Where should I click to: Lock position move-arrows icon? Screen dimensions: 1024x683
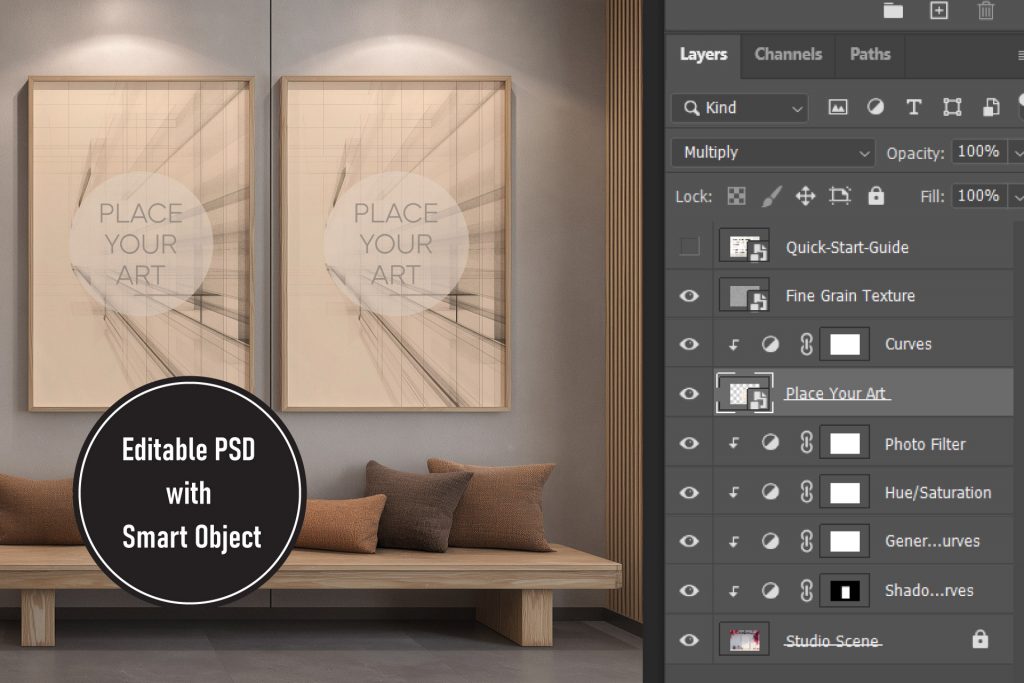pos(805,196)
